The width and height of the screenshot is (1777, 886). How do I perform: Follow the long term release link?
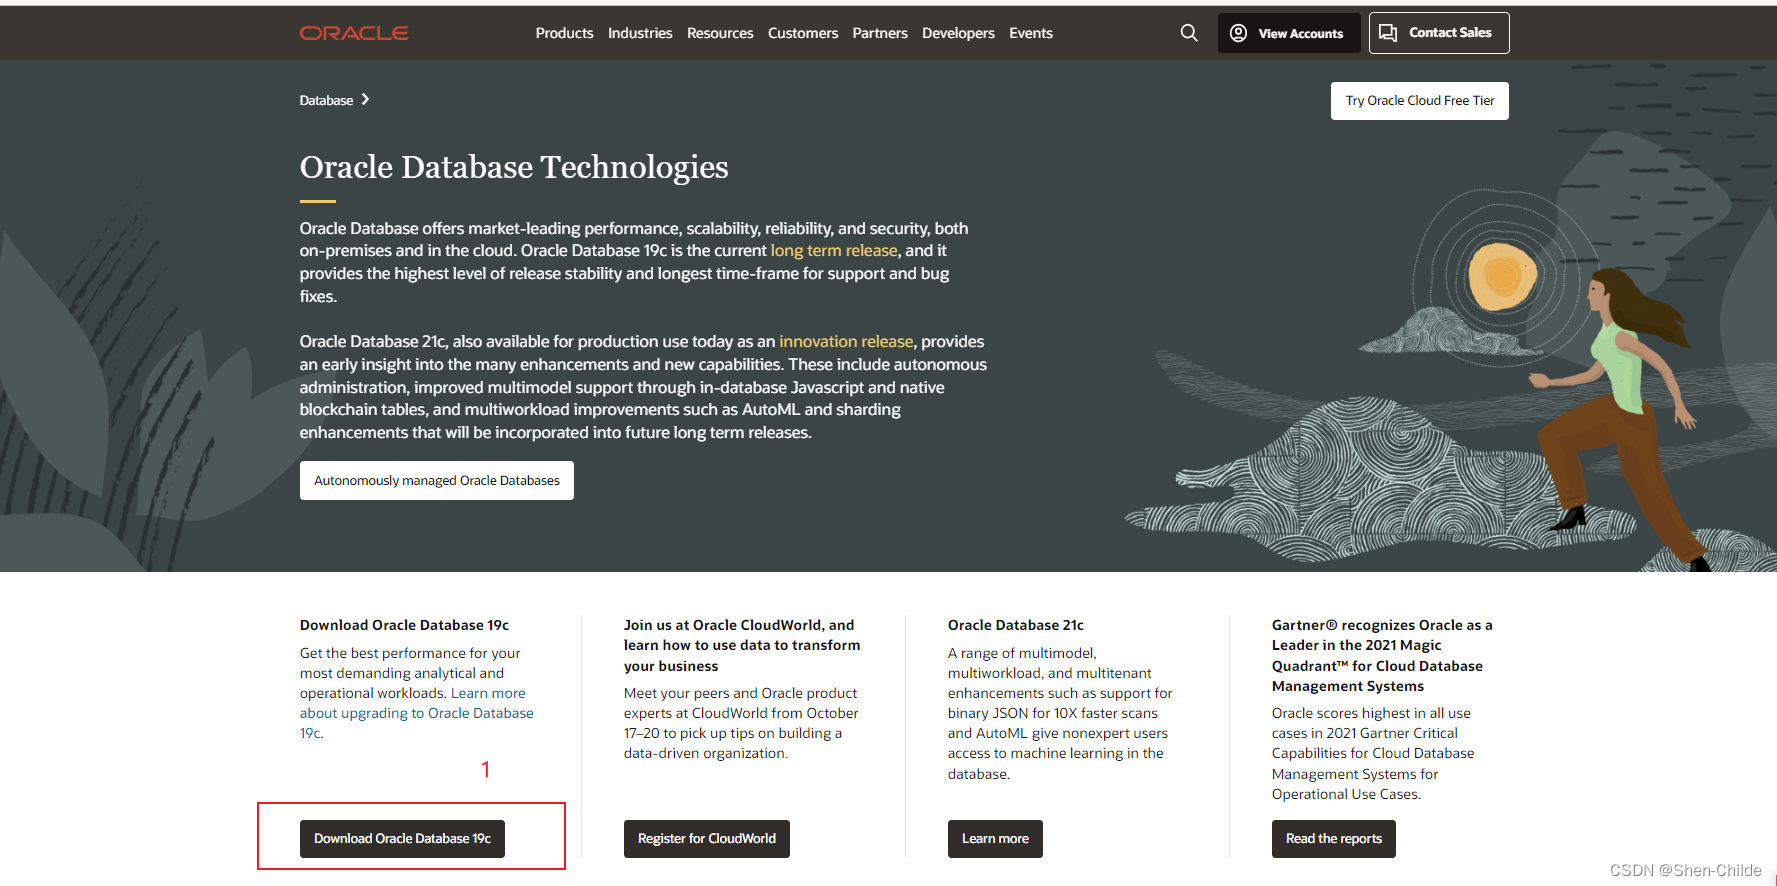click(834, 251)
